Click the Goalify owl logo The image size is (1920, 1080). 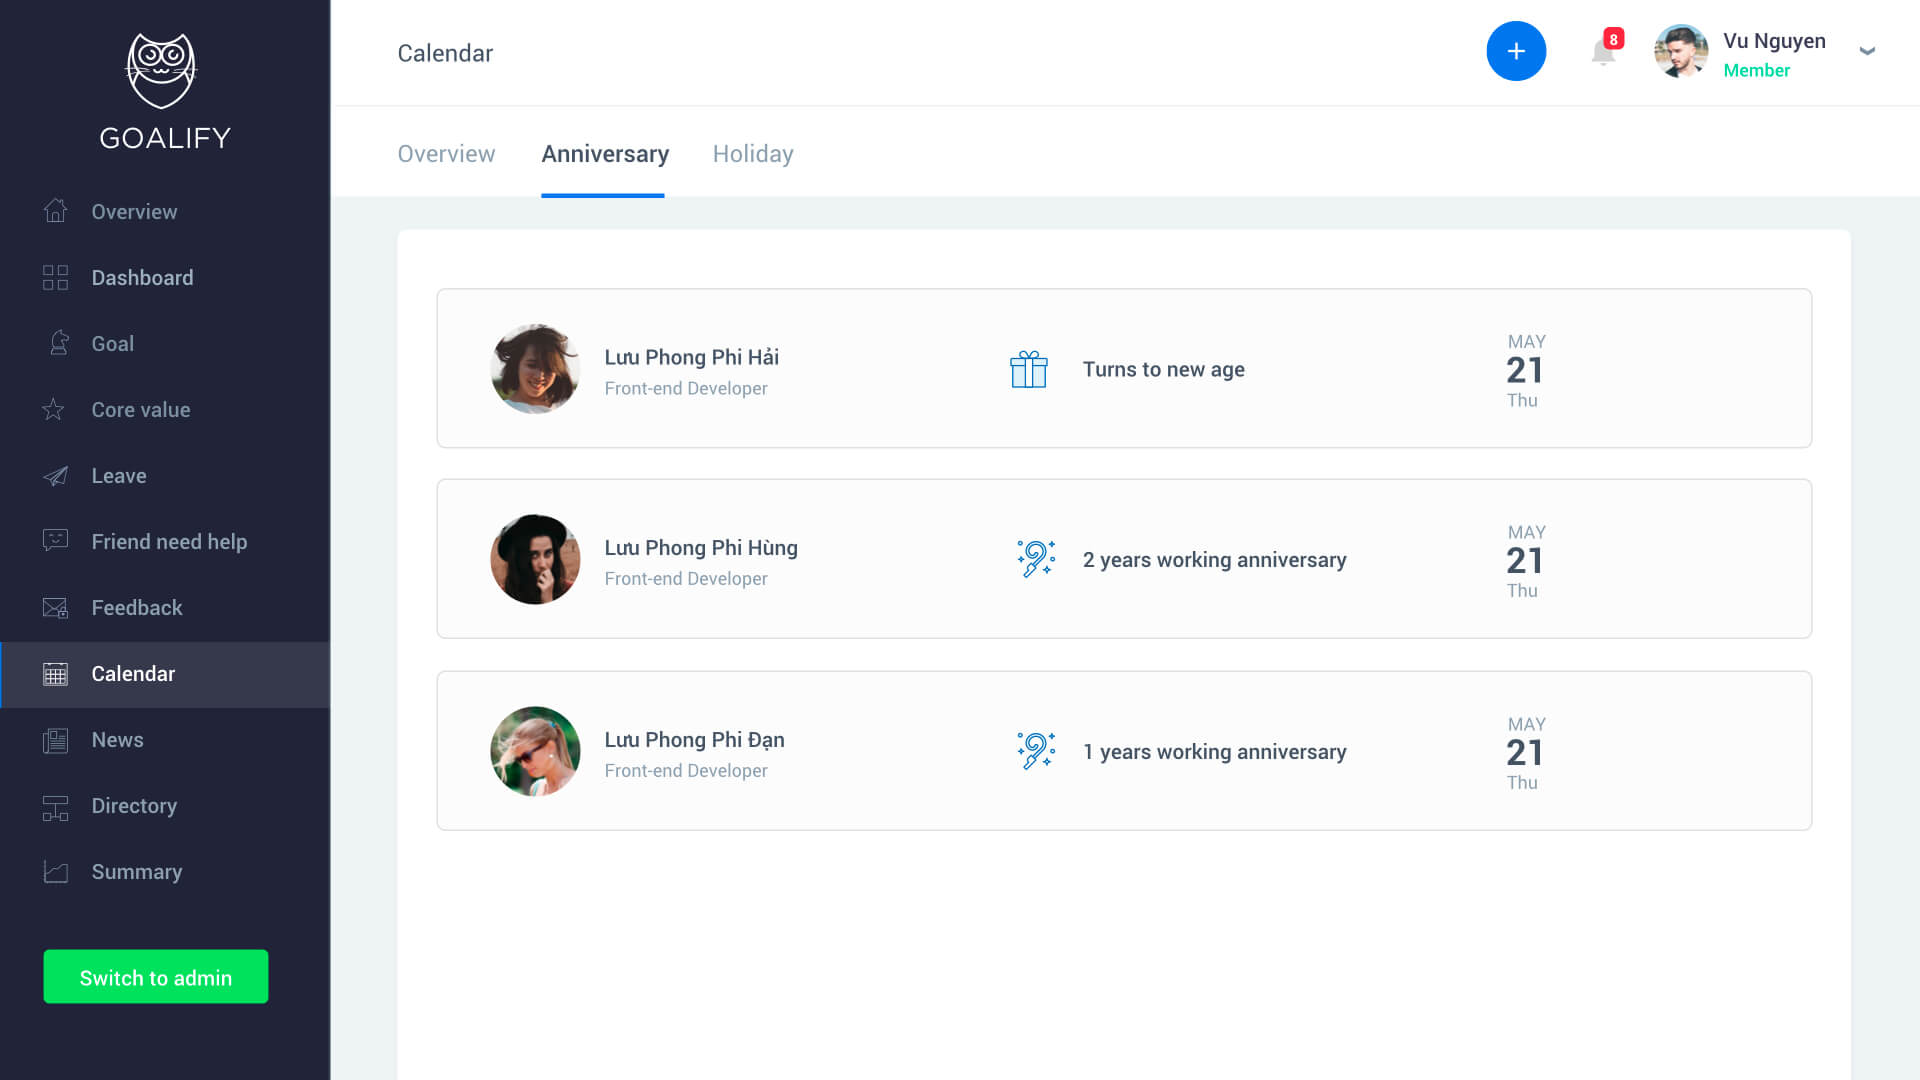pyautogui.click(x=161, y=71)
